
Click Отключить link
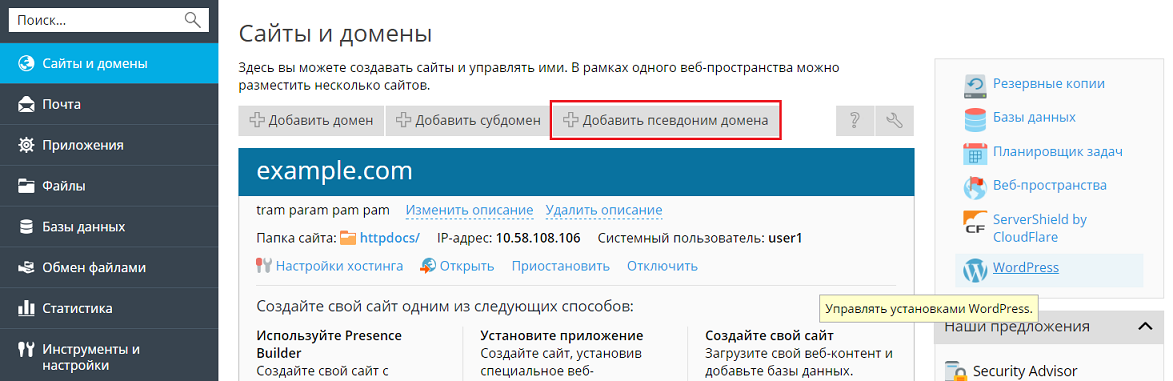pyautogui.click(x=662, y=266)
